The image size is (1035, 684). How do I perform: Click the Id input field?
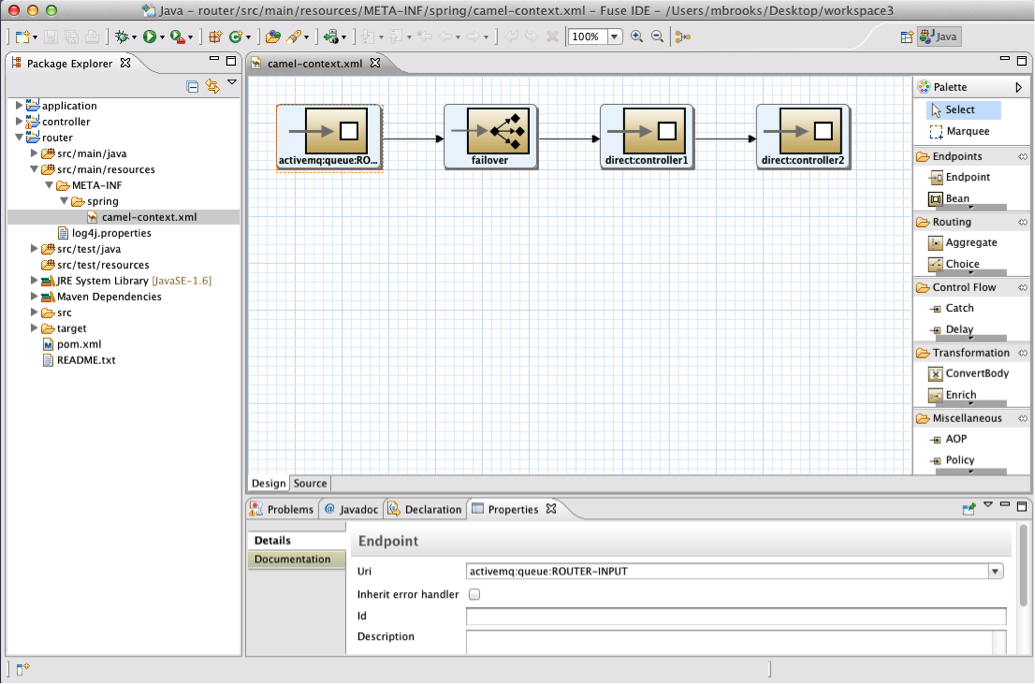point(735,617)
